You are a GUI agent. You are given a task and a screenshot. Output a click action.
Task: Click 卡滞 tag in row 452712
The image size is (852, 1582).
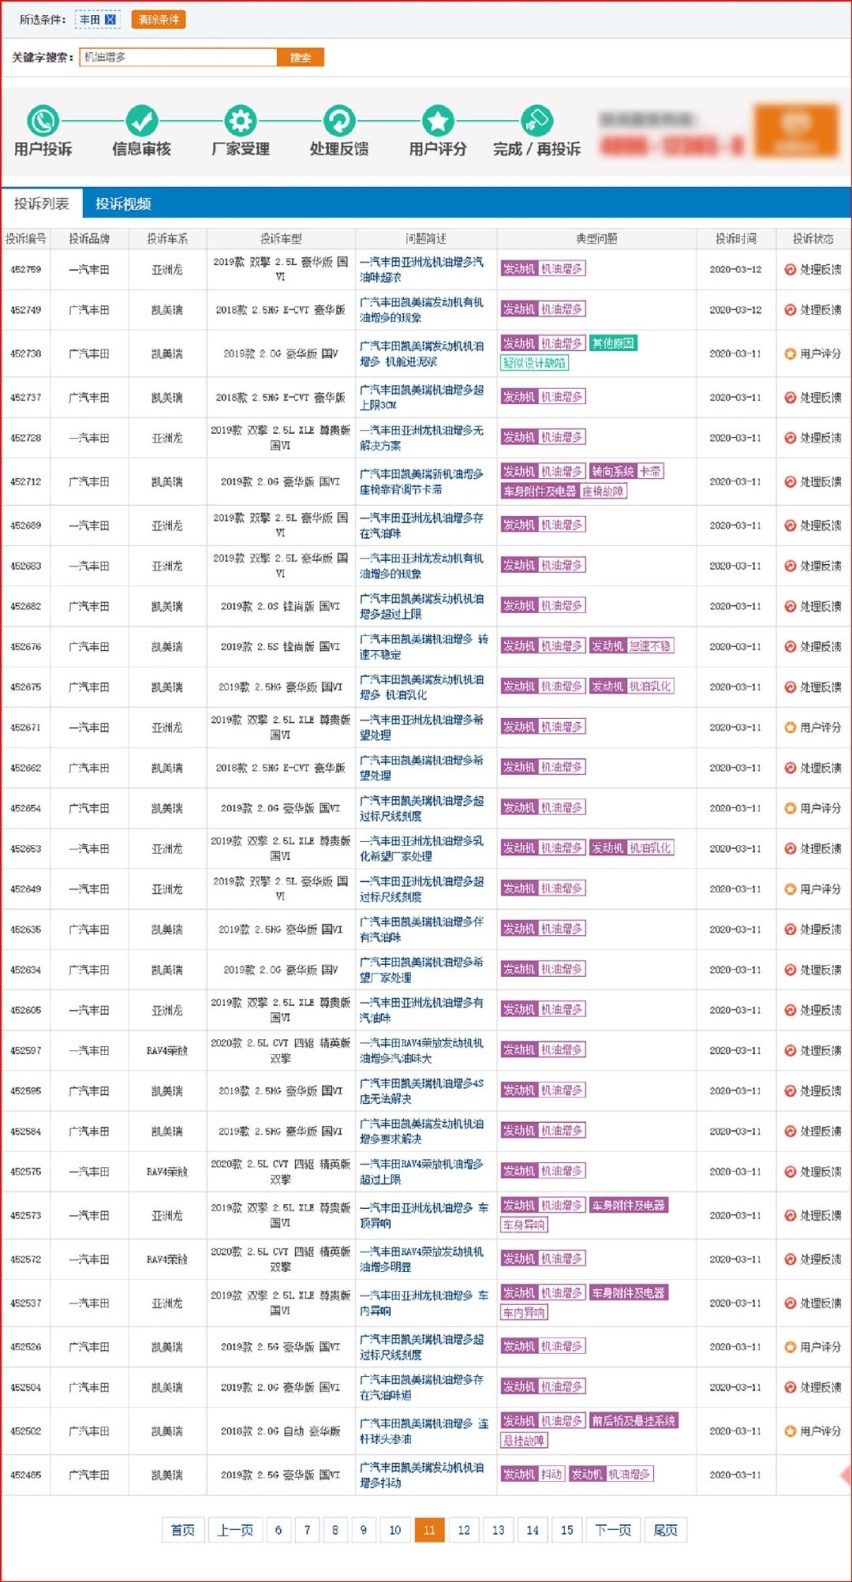pyautogui.click(x=650, y=471)
